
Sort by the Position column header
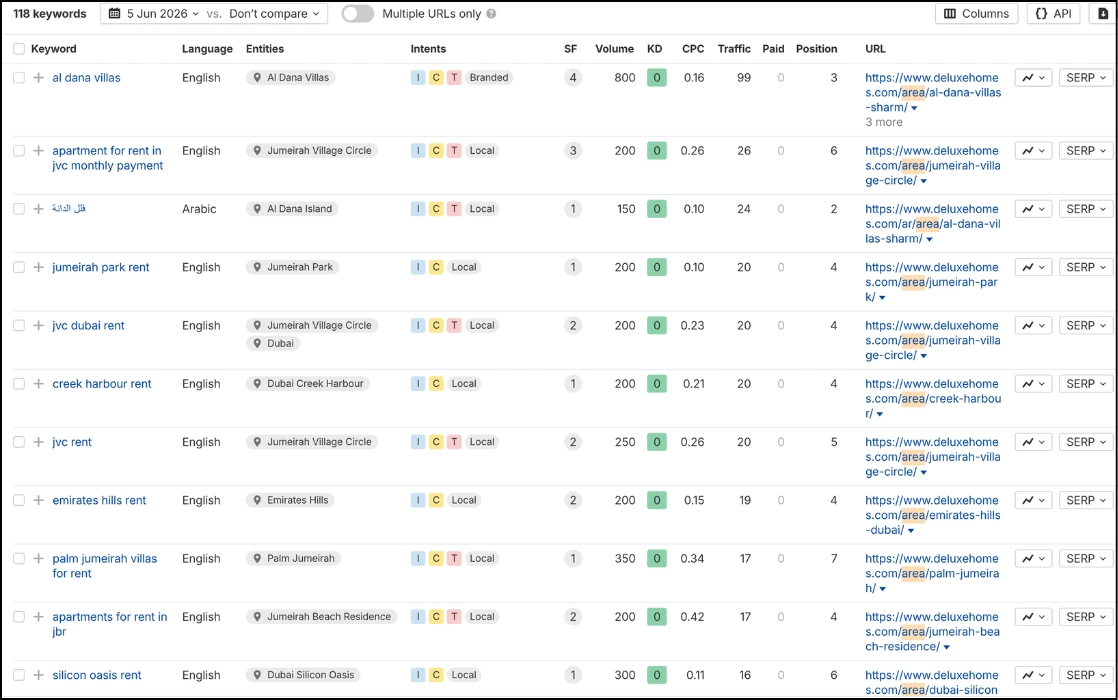point(816,49)
